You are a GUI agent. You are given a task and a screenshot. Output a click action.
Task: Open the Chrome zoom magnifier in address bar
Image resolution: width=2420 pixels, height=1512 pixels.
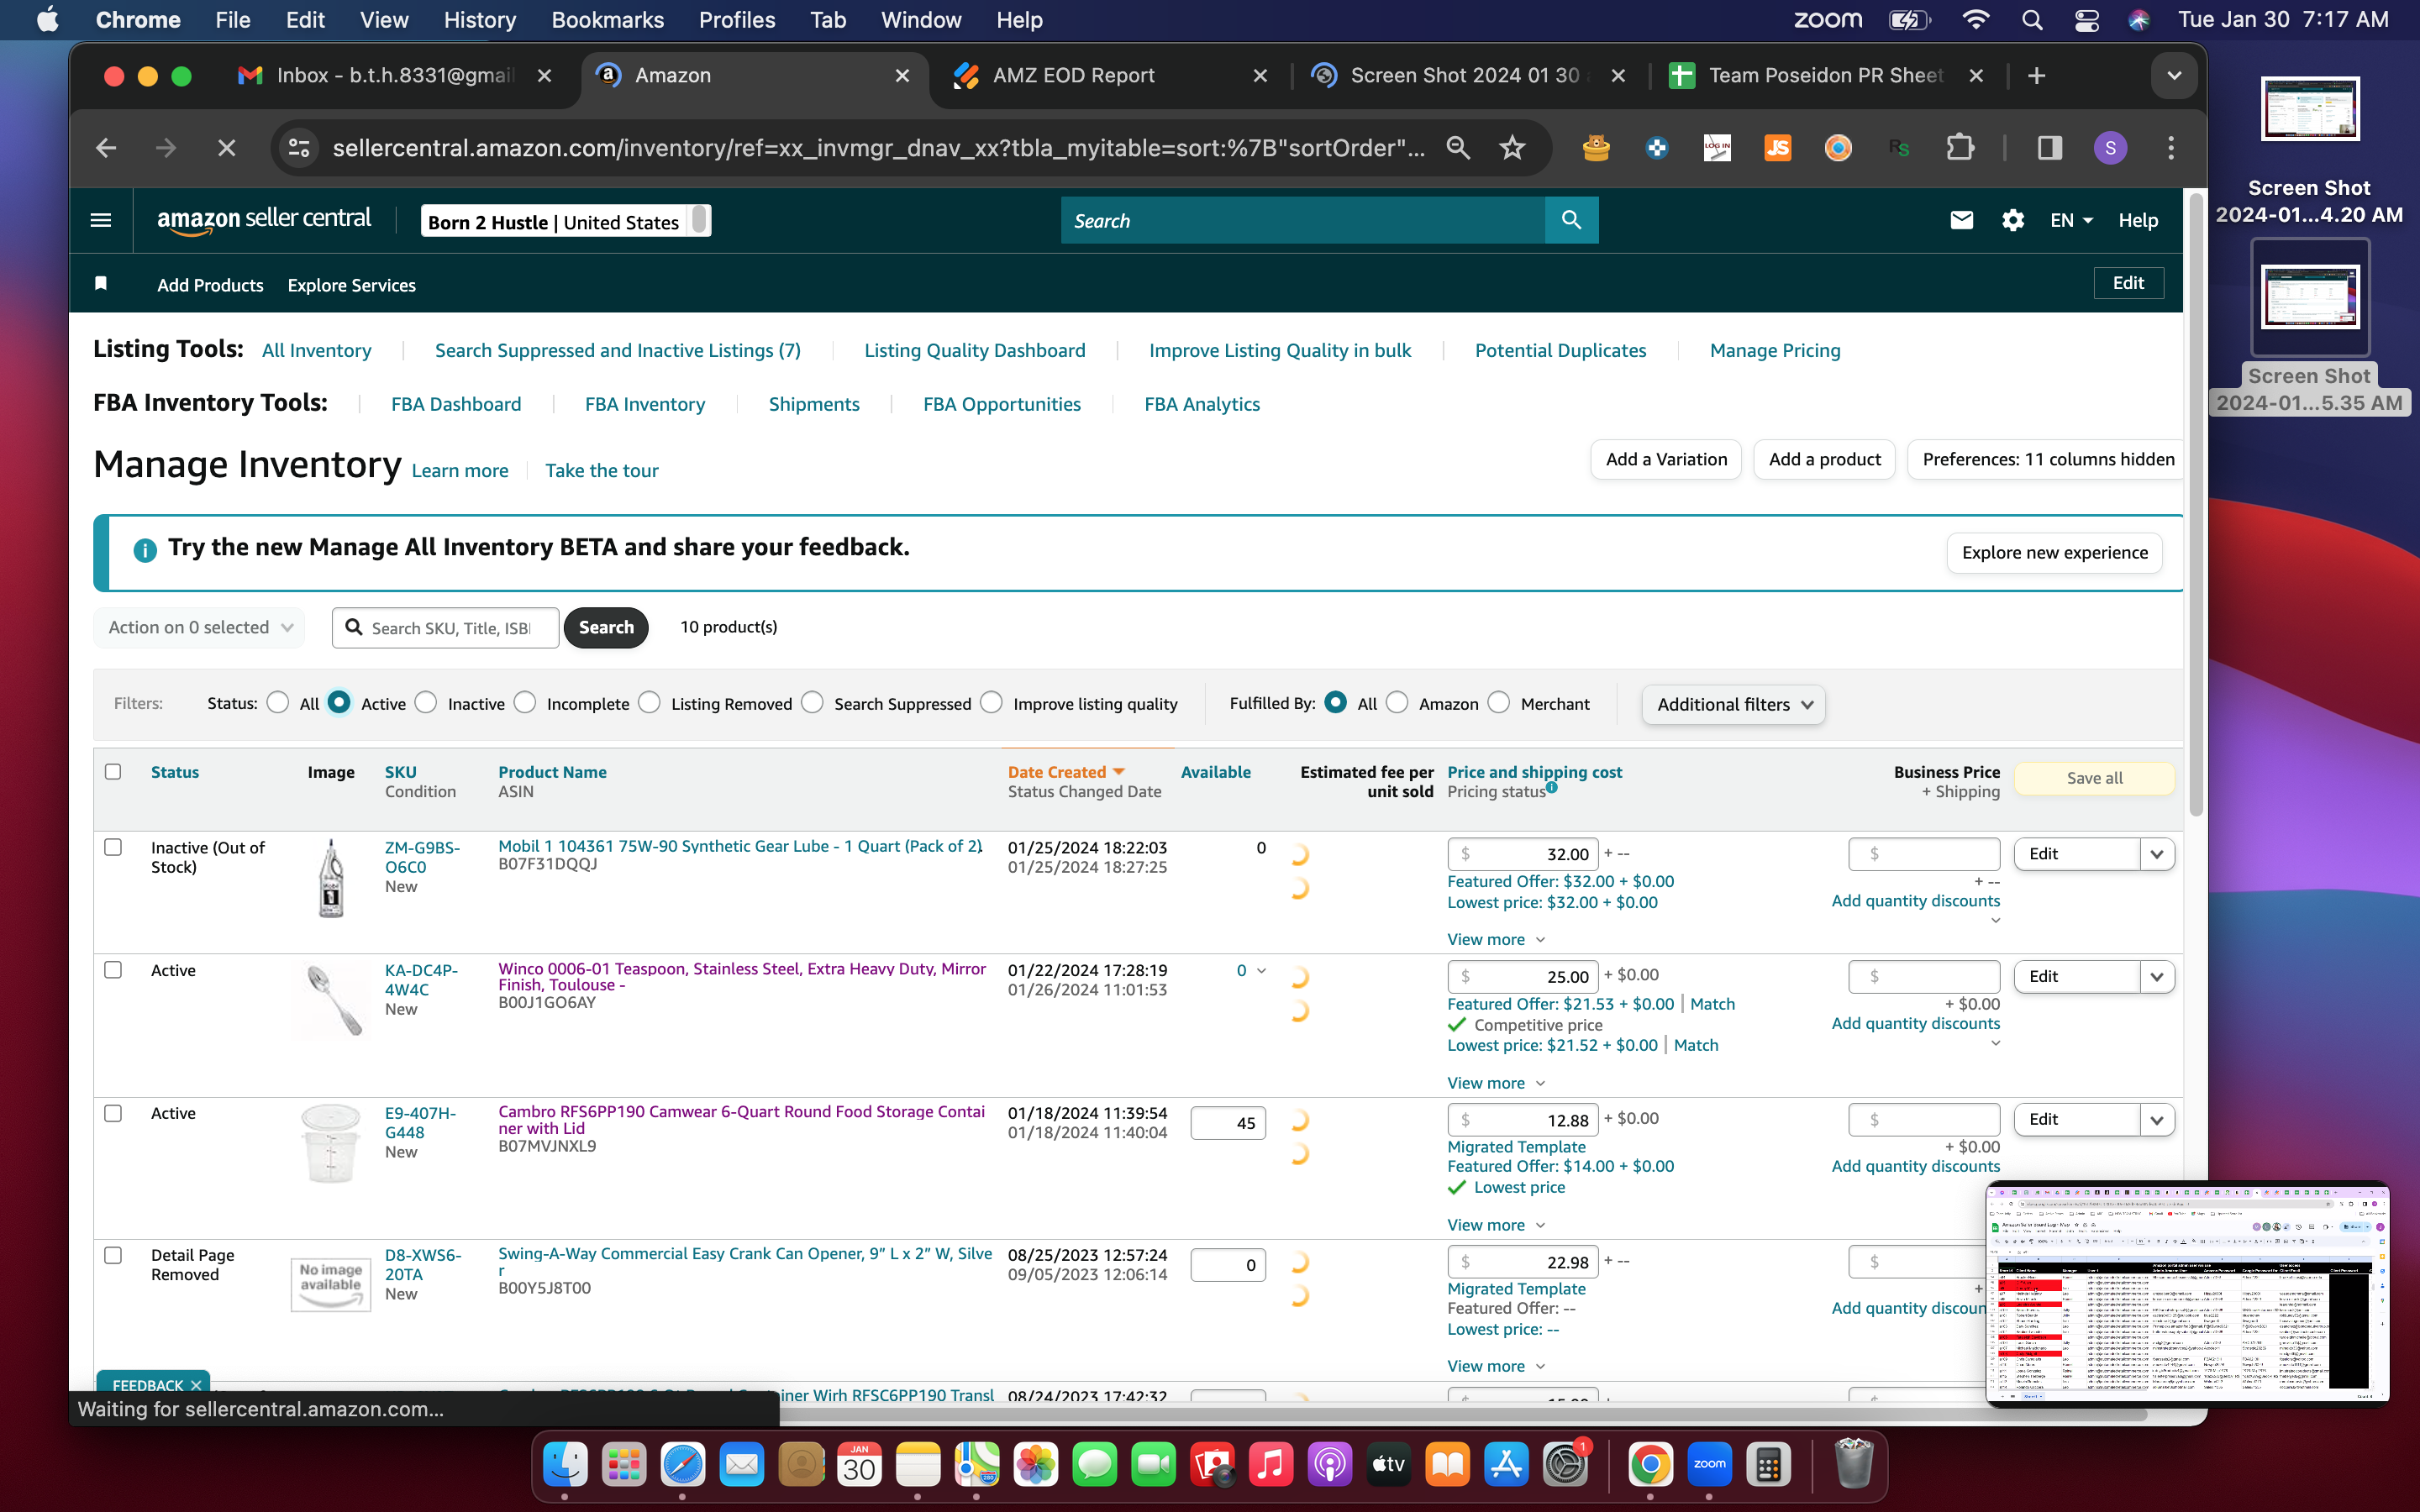point(1458,148)
